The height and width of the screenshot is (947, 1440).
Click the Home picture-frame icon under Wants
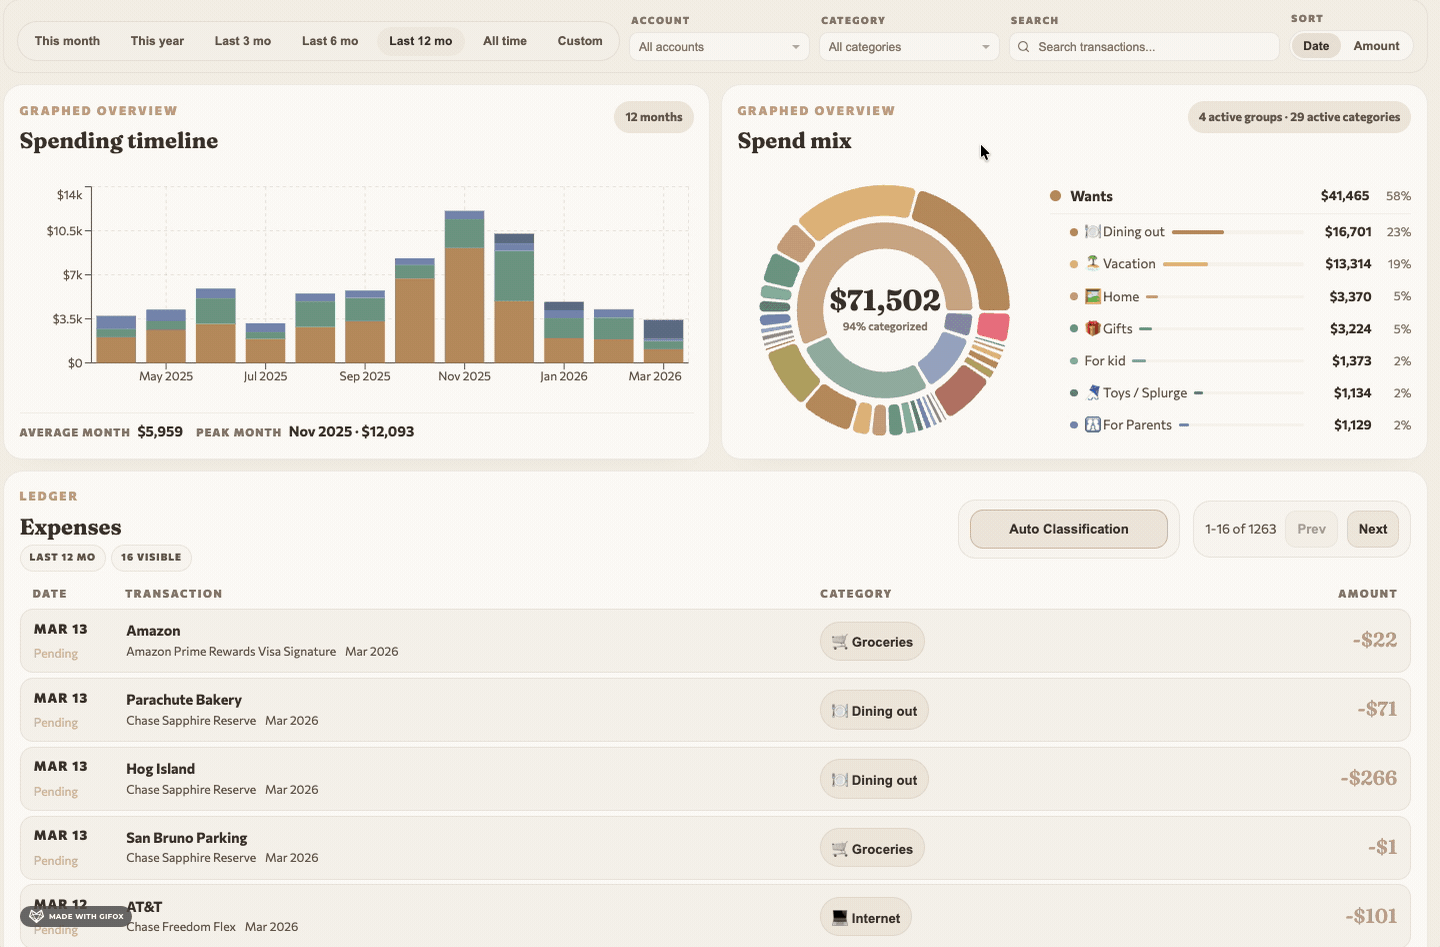click(x=1094, y=296)
